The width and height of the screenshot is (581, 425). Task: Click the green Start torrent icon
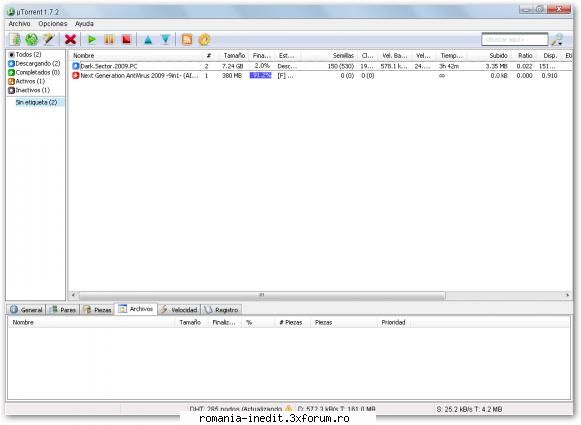click(x=92, y=39)
